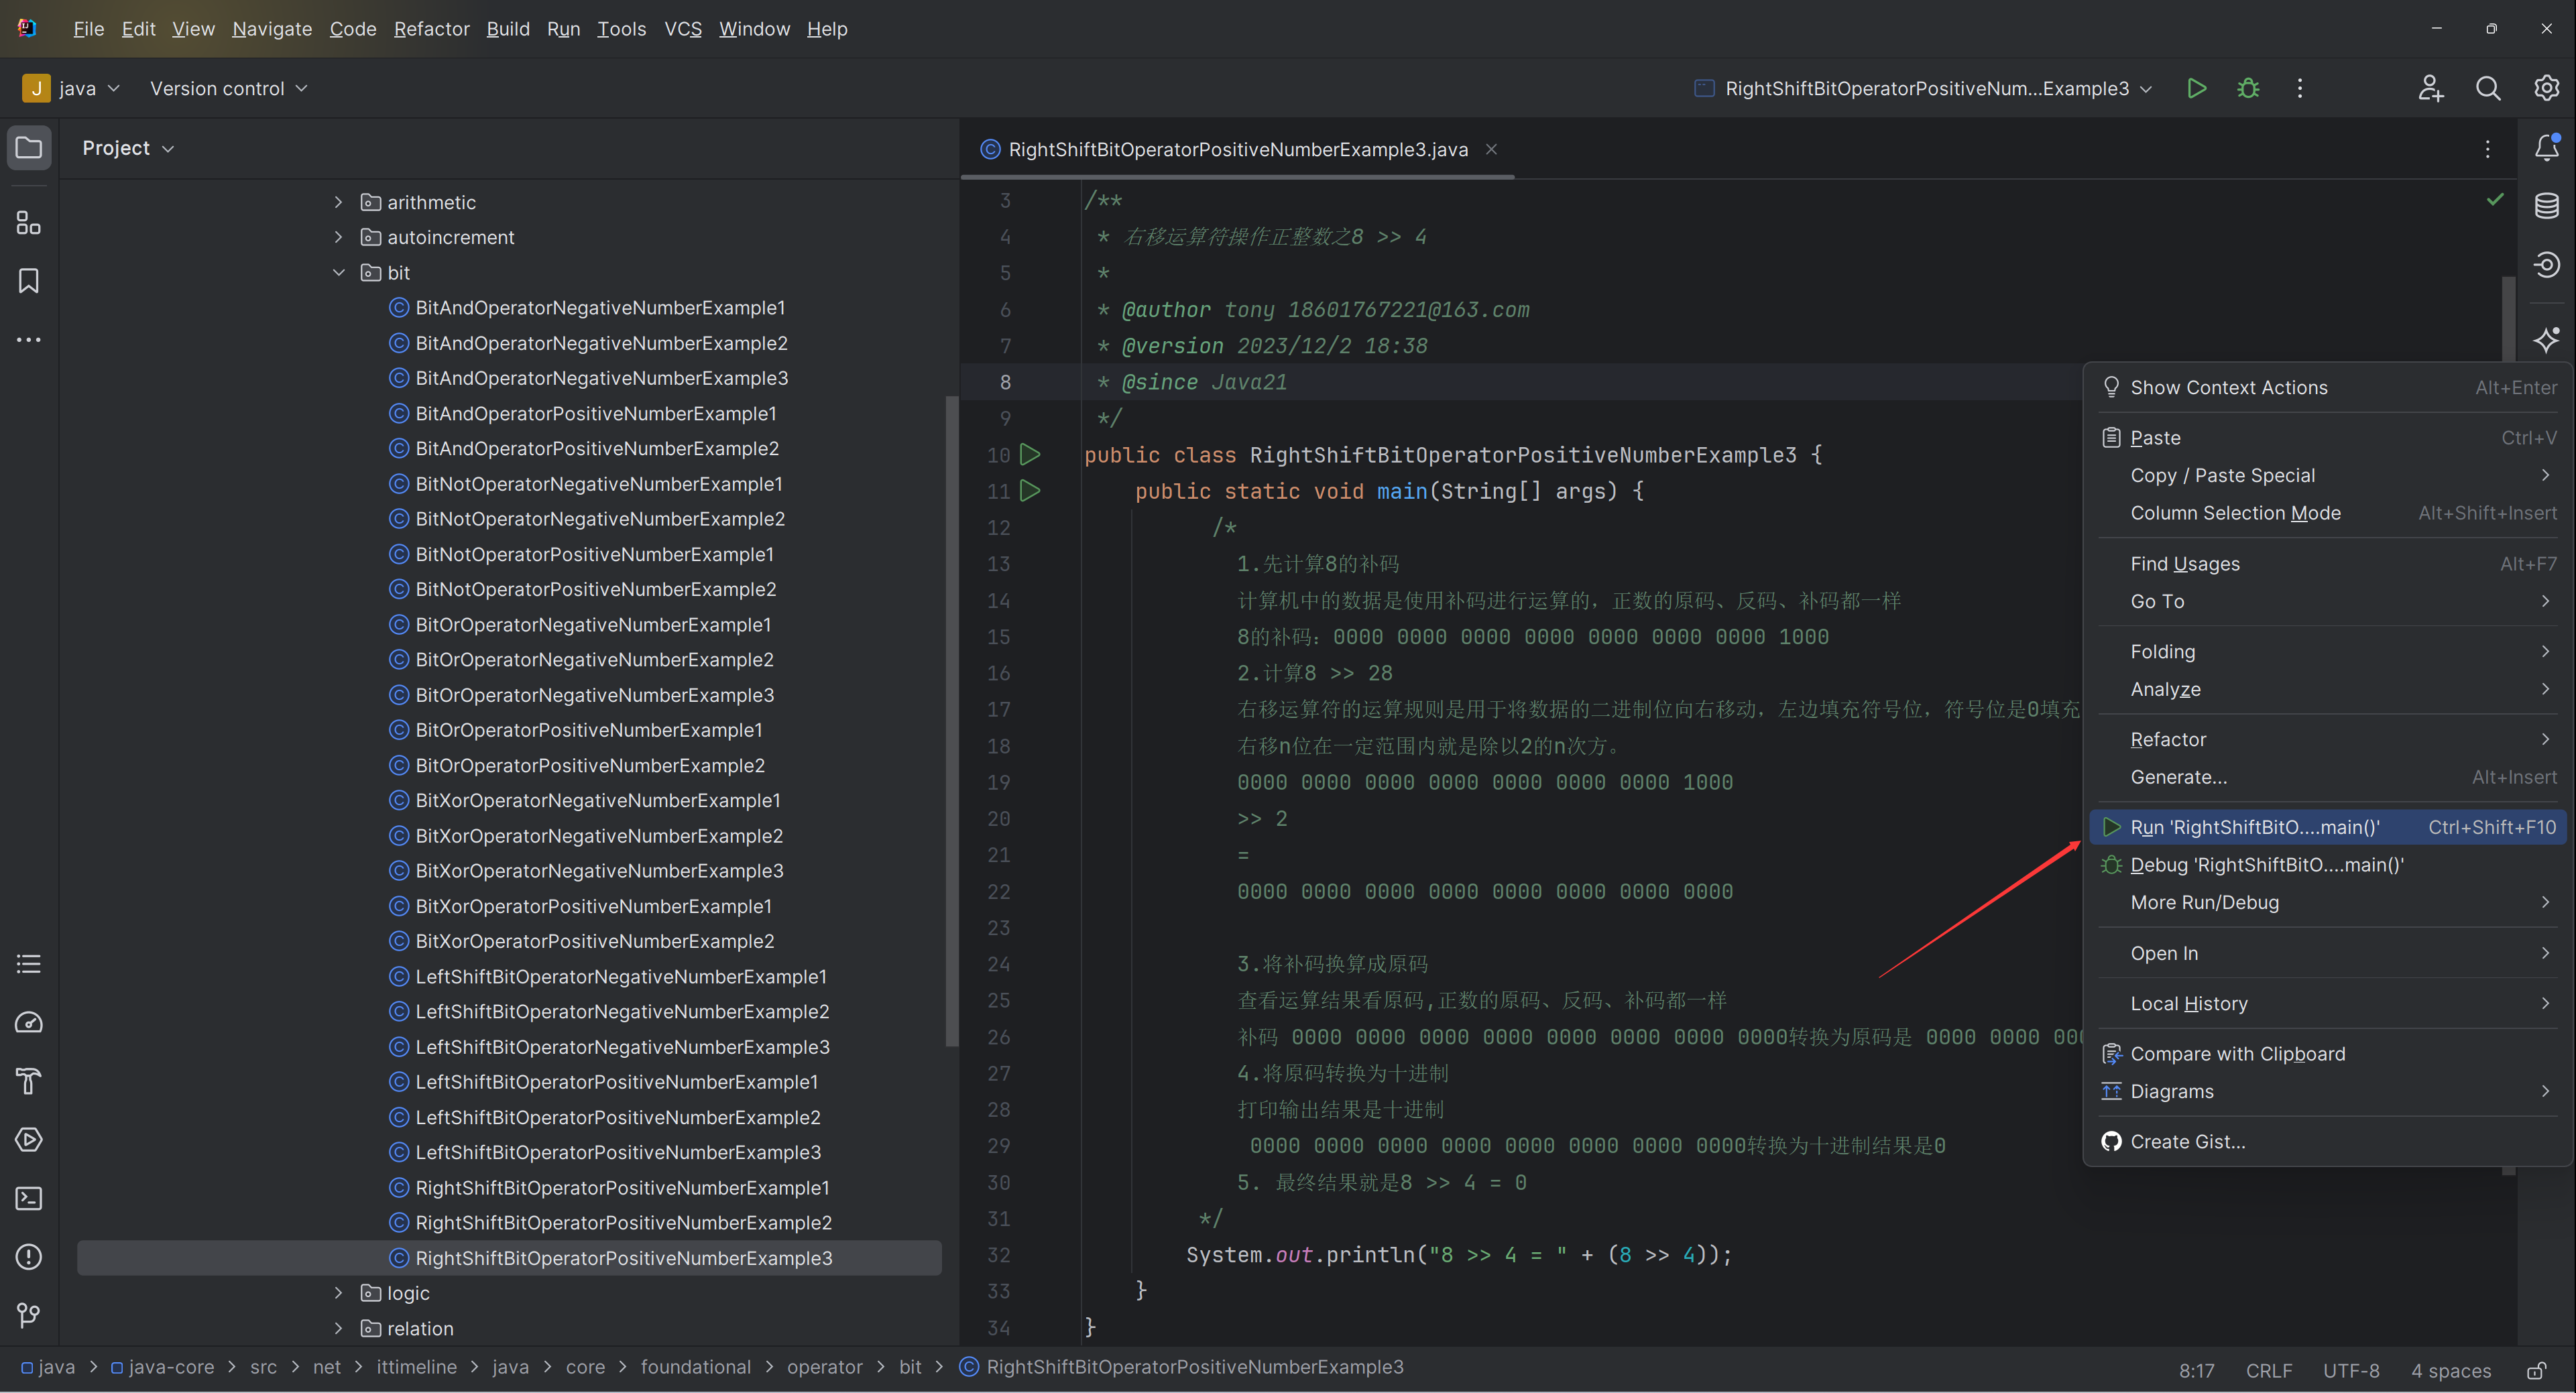This screenshot has width=2576, height=1393.
Task: Open Search Everywhere magnifier icon
Action: 2488,88
